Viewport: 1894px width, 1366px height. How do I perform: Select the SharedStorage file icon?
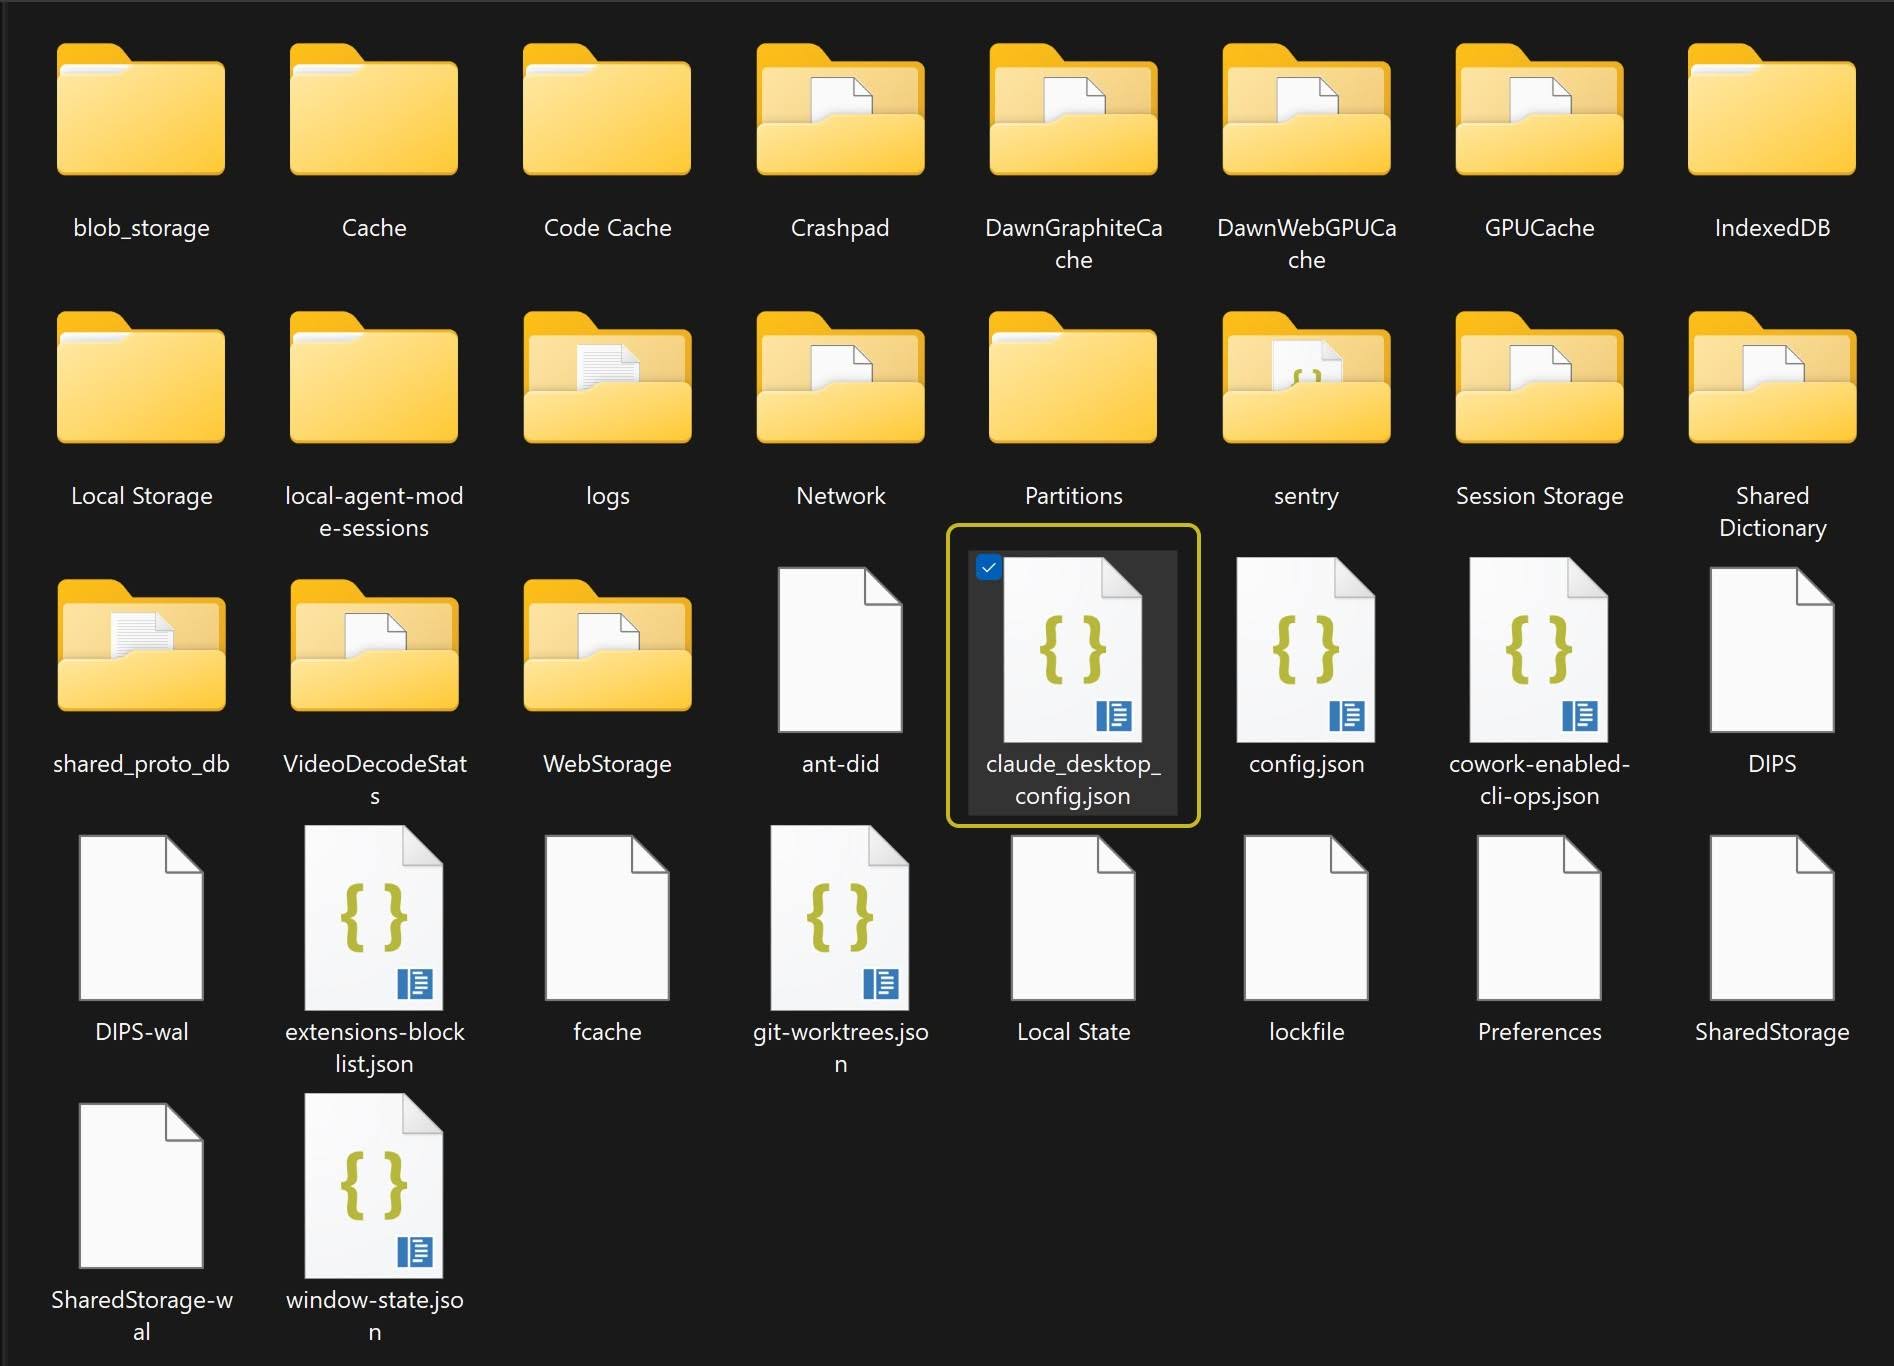click(x=1772, y=918)
